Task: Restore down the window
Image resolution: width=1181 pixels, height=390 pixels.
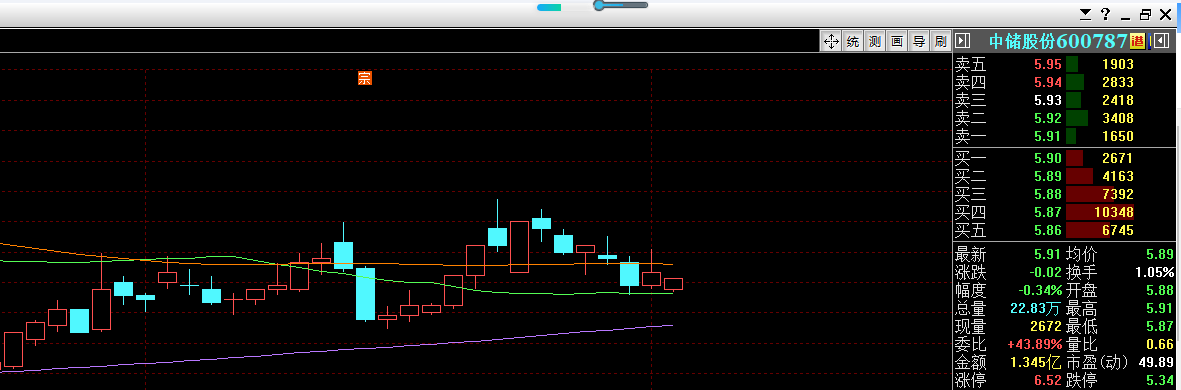Action: [1146, 14]
